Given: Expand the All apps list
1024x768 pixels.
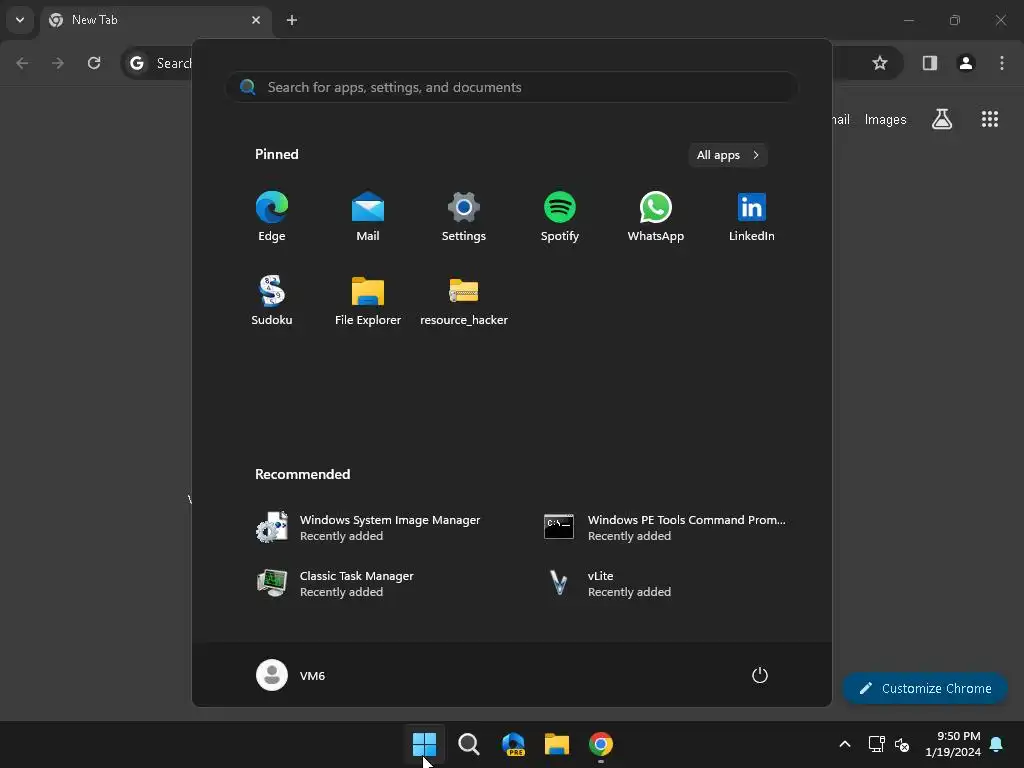Looking at the screenshot, I should pos(728,155).
